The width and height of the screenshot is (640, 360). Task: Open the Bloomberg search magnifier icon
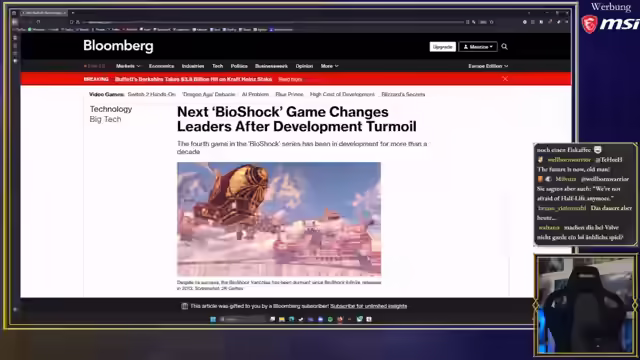(x=504, y=47)
